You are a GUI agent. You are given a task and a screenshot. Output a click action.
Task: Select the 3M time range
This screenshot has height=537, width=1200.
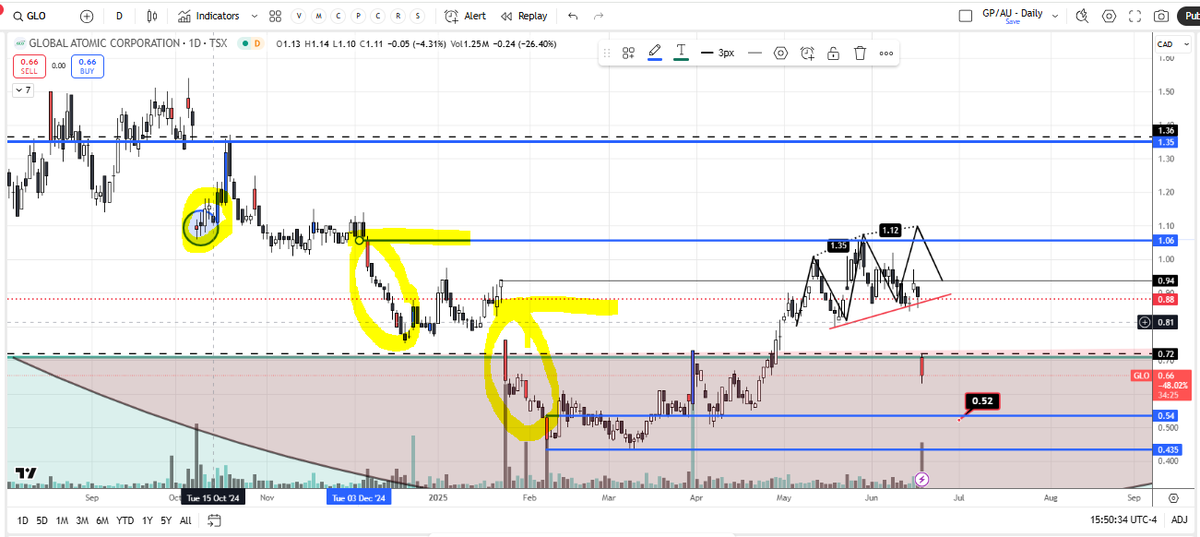point(82,520)
